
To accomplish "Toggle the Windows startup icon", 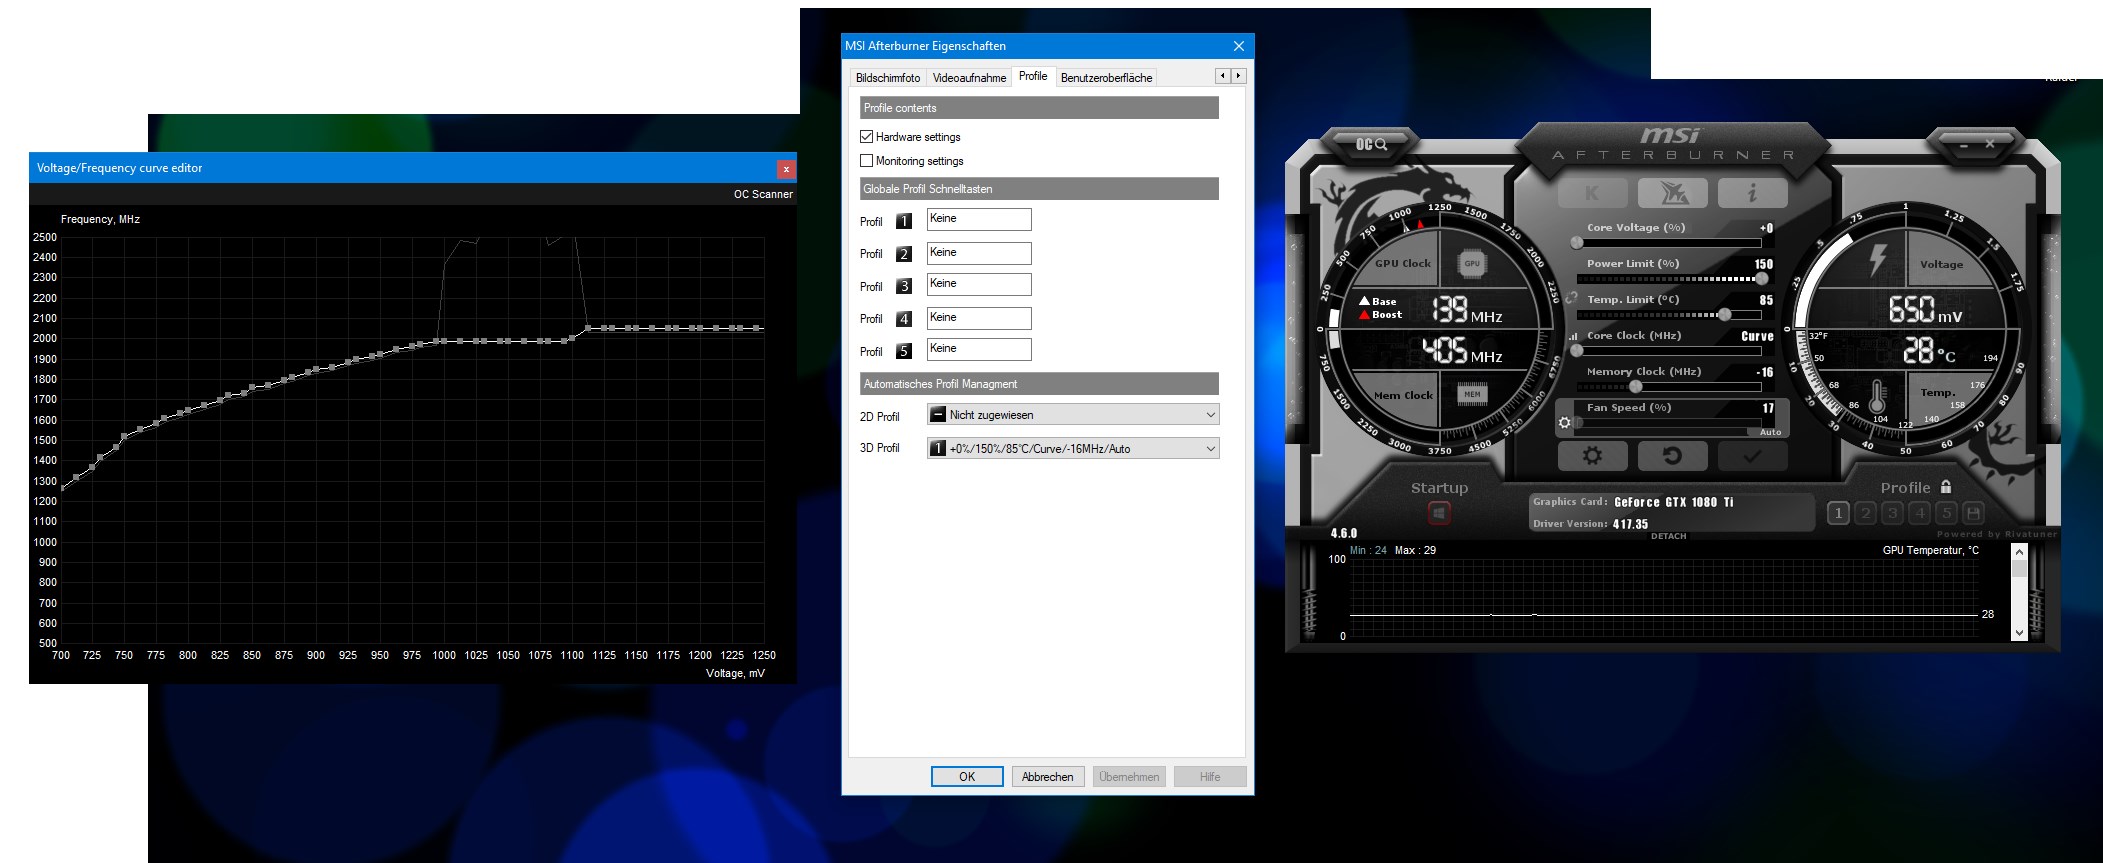I will pyautogui.click(x=1439, y=513).
